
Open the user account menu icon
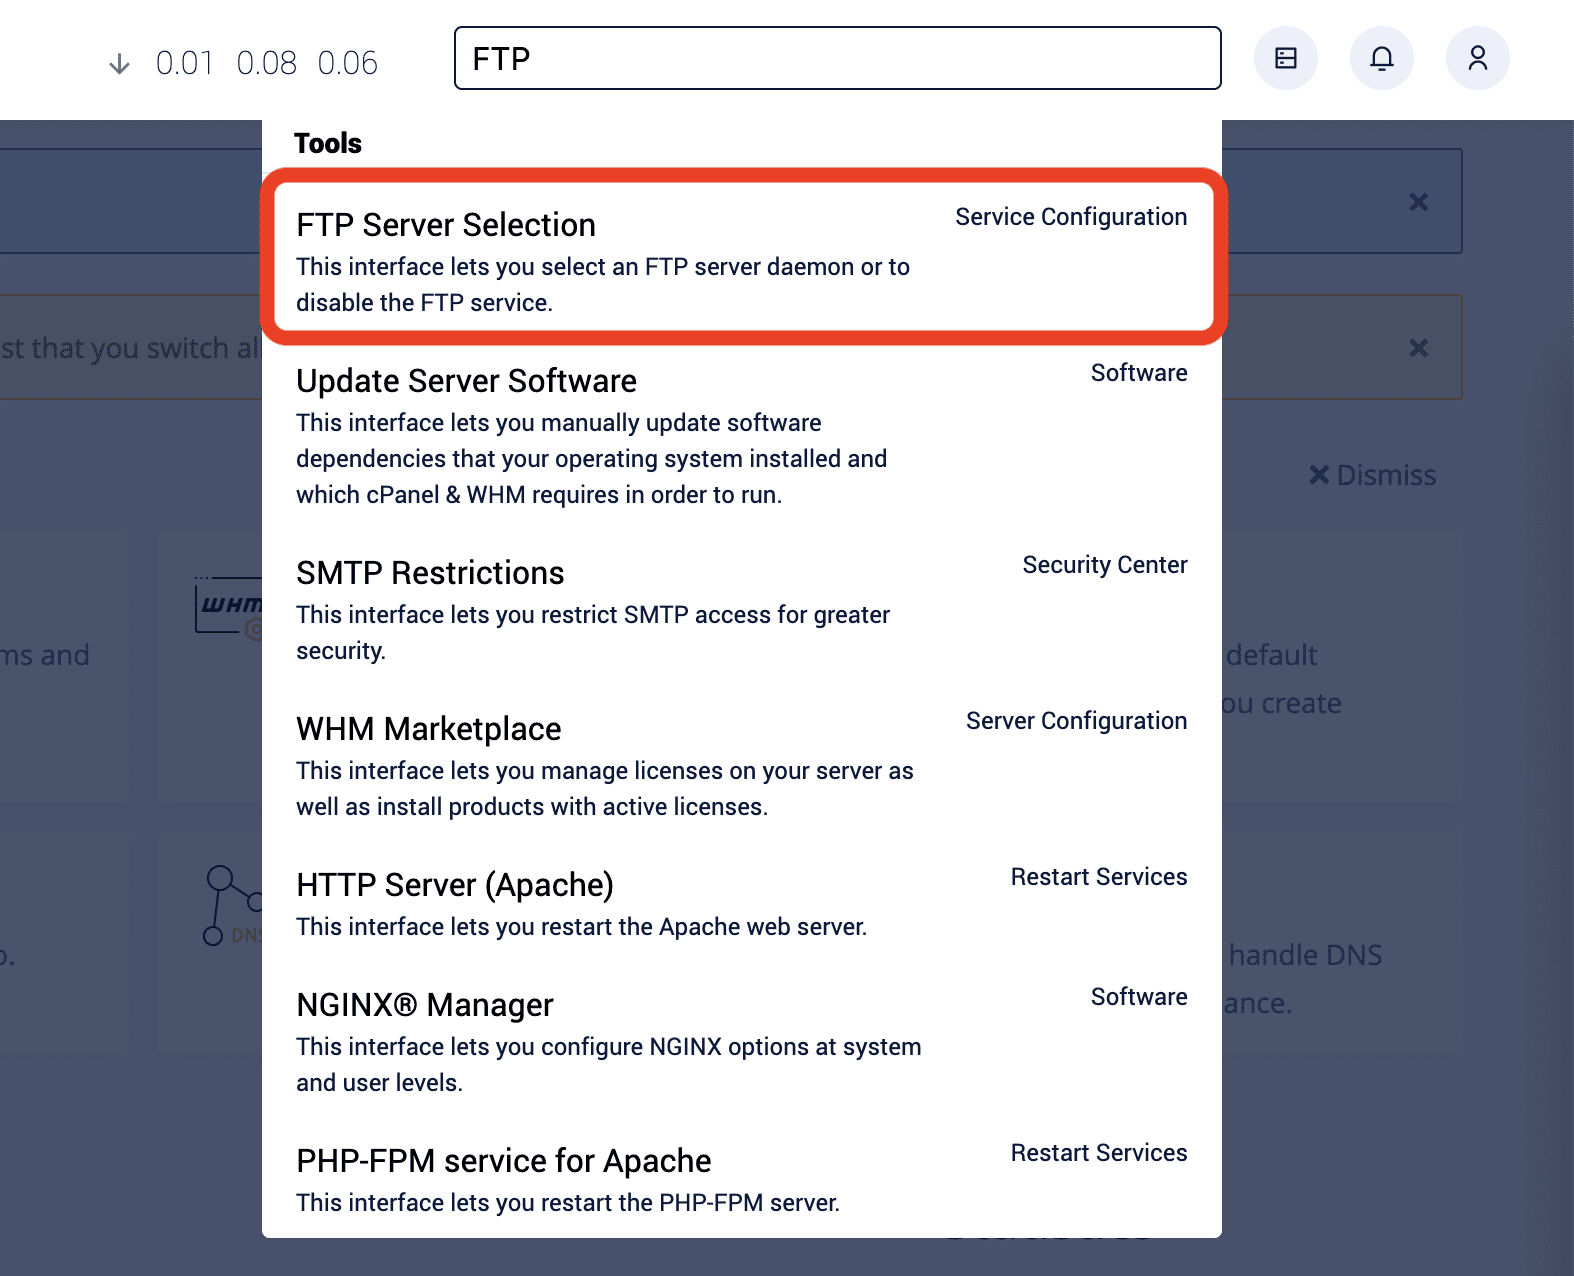(x=1477, y=58)
